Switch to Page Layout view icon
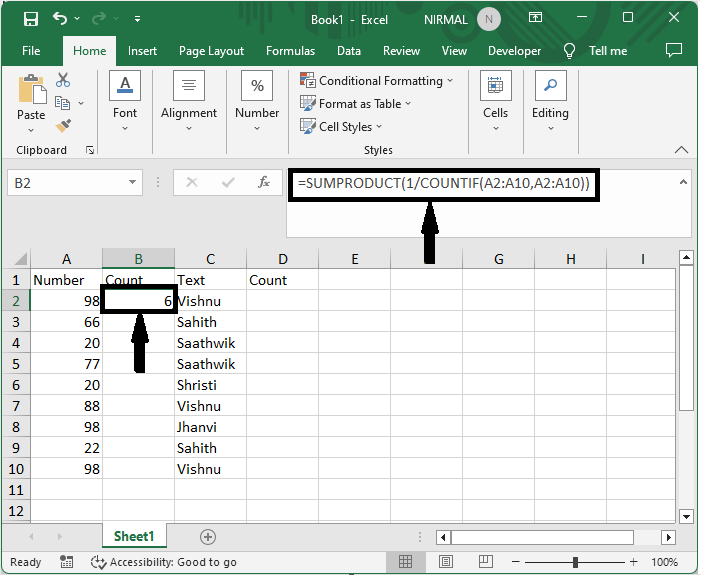Viewport: 701px width, 575px height. pyautogui.click(x=446, y=561)
